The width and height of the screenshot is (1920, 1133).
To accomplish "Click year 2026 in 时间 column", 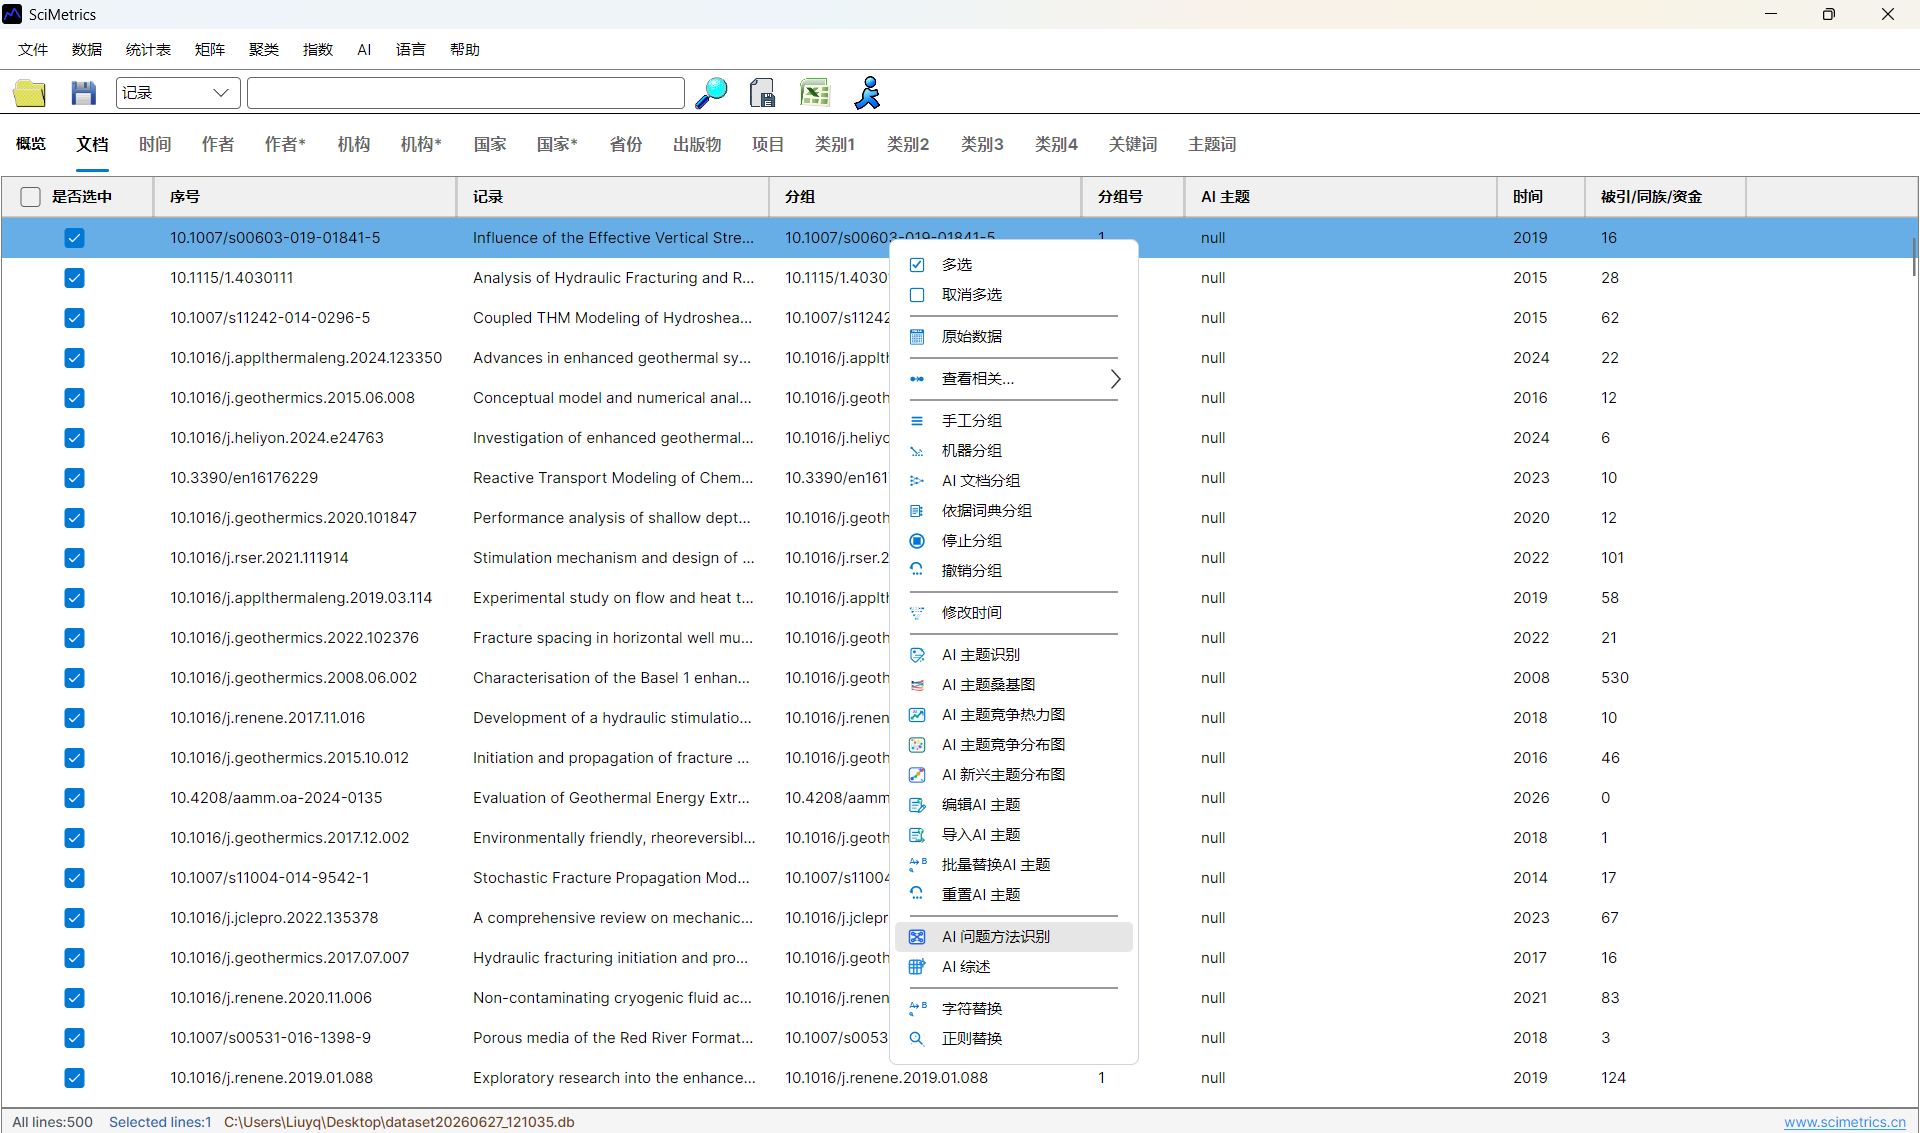I will tap(1531, 798).
